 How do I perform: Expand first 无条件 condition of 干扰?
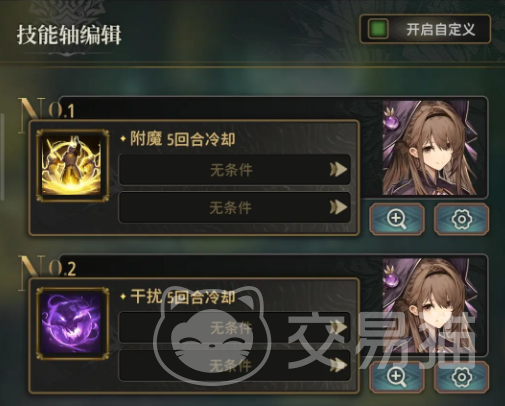(234, 327)
